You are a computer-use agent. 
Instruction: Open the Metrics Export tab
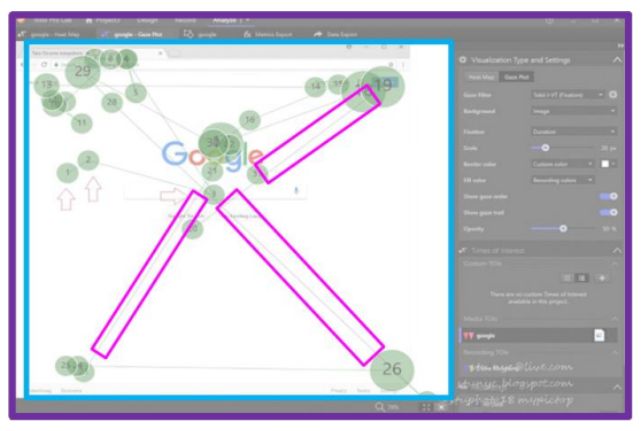click(x=268, y=34)
